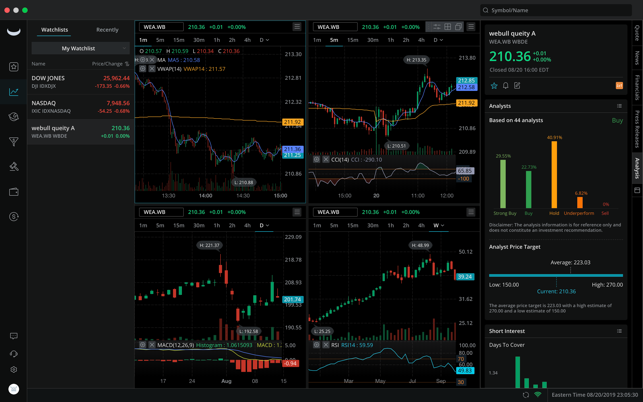Open chart indicator settings sliders icon

[437, 27]
